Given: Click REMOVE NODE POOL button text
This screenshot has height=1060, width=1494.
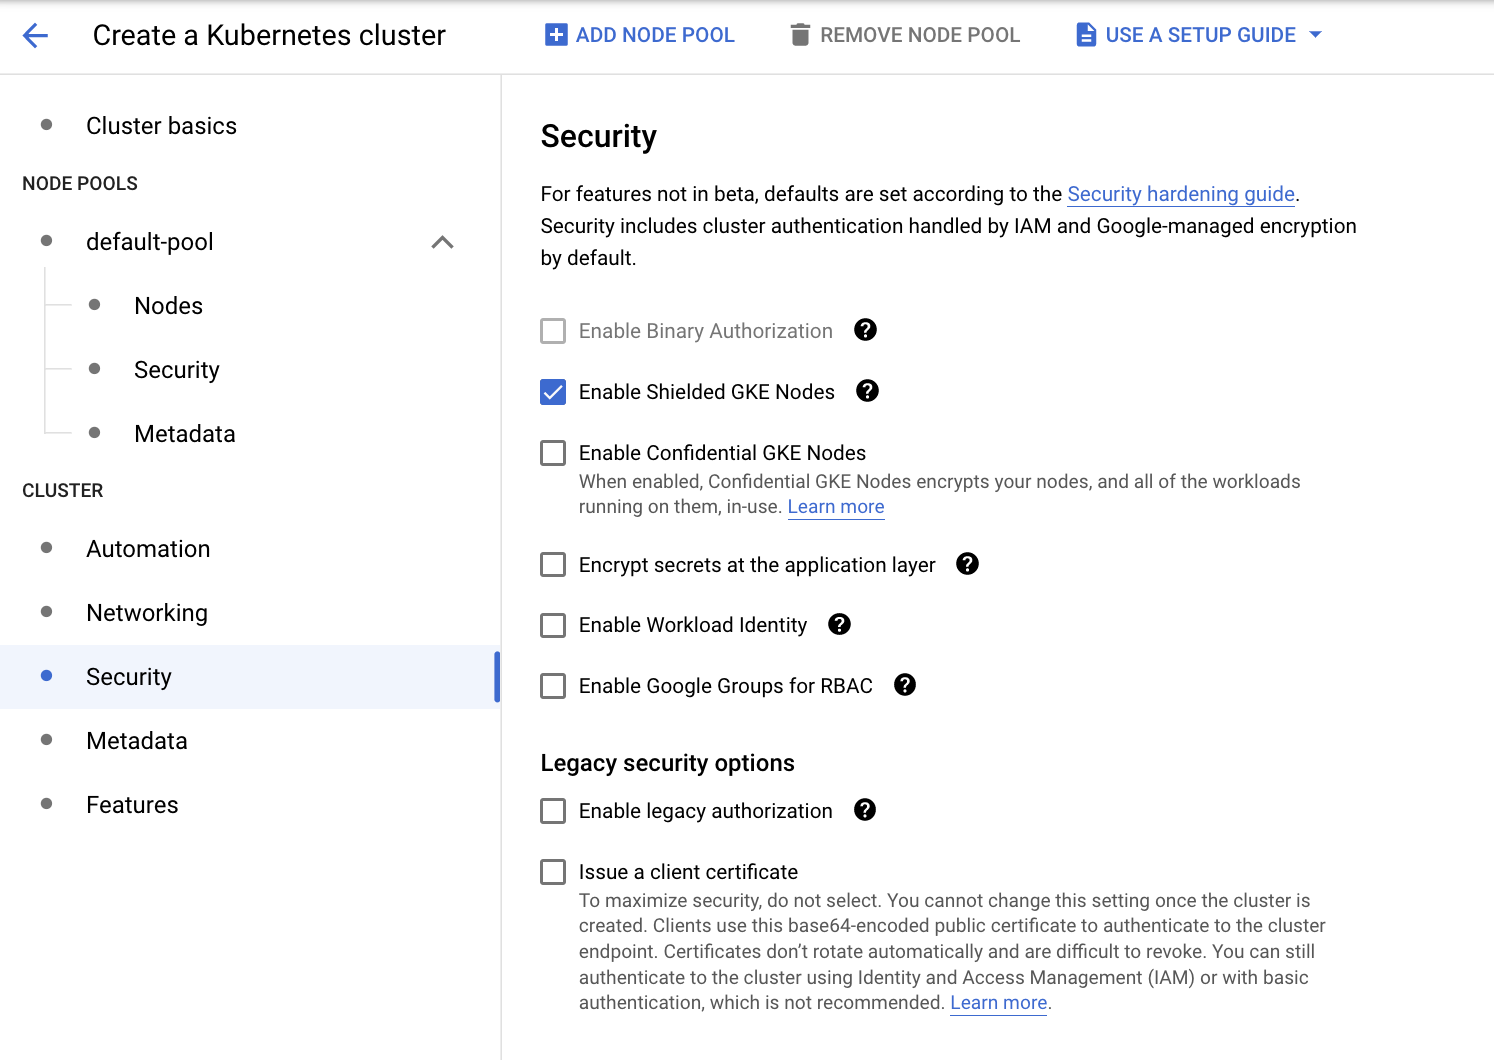Looking at the screenshot, I should (x=920, y=35).
